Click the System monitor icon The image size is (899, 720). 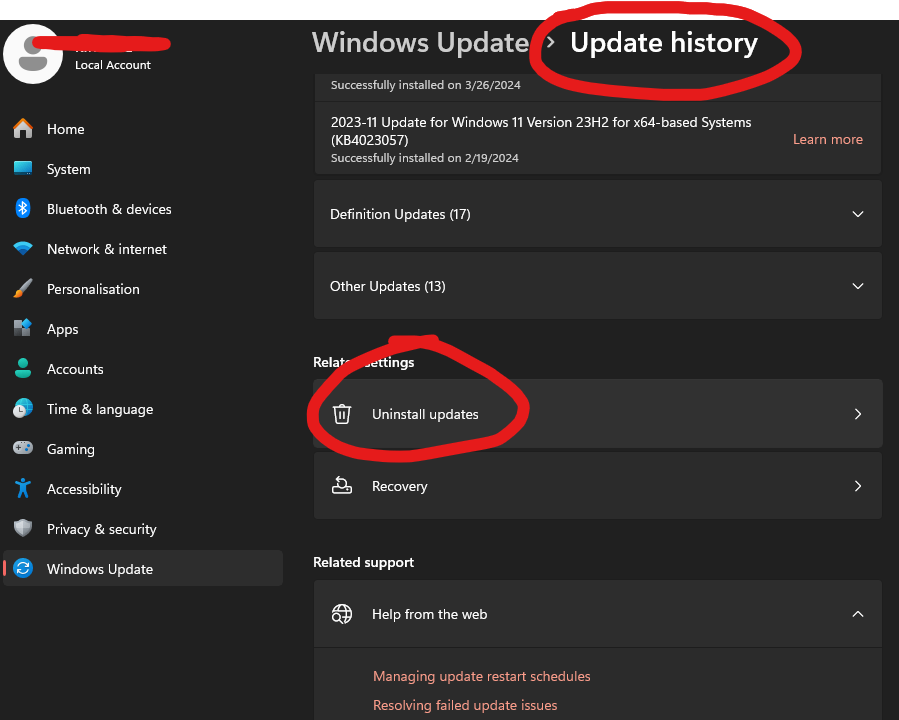point(23,169)
